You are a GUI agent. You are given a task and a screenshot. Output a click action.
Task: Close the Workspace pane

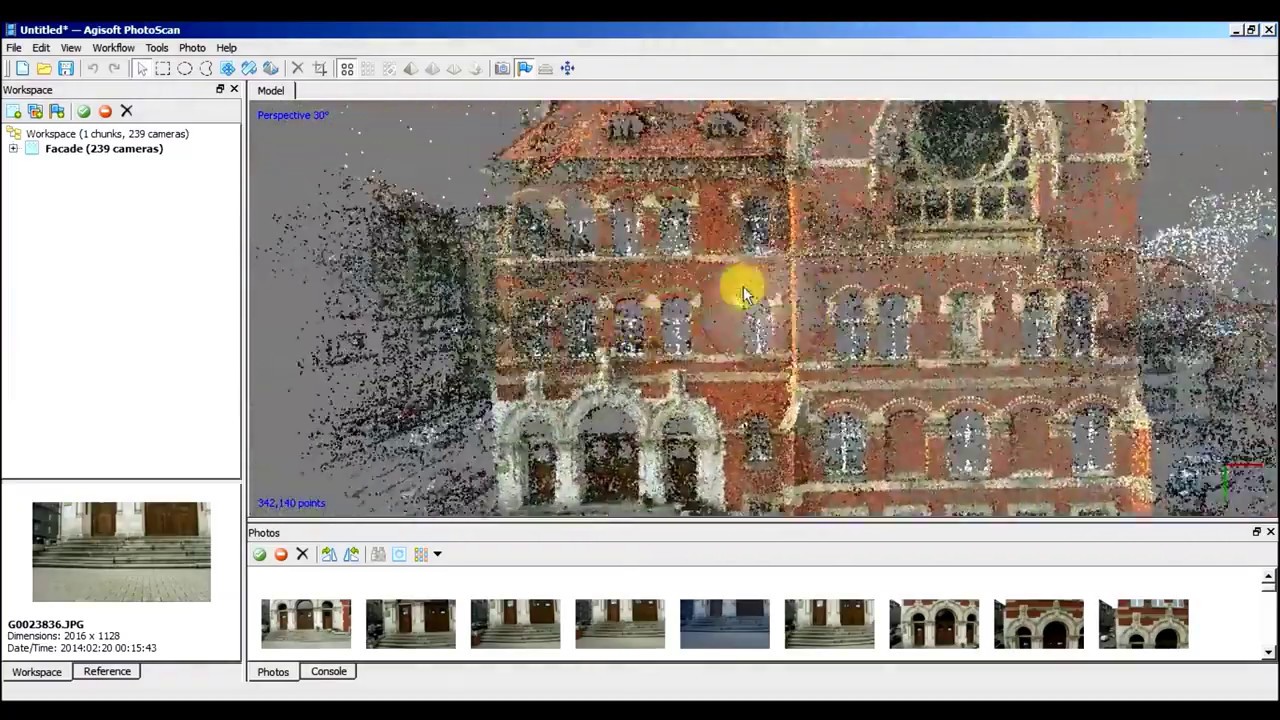pos(234,89)
